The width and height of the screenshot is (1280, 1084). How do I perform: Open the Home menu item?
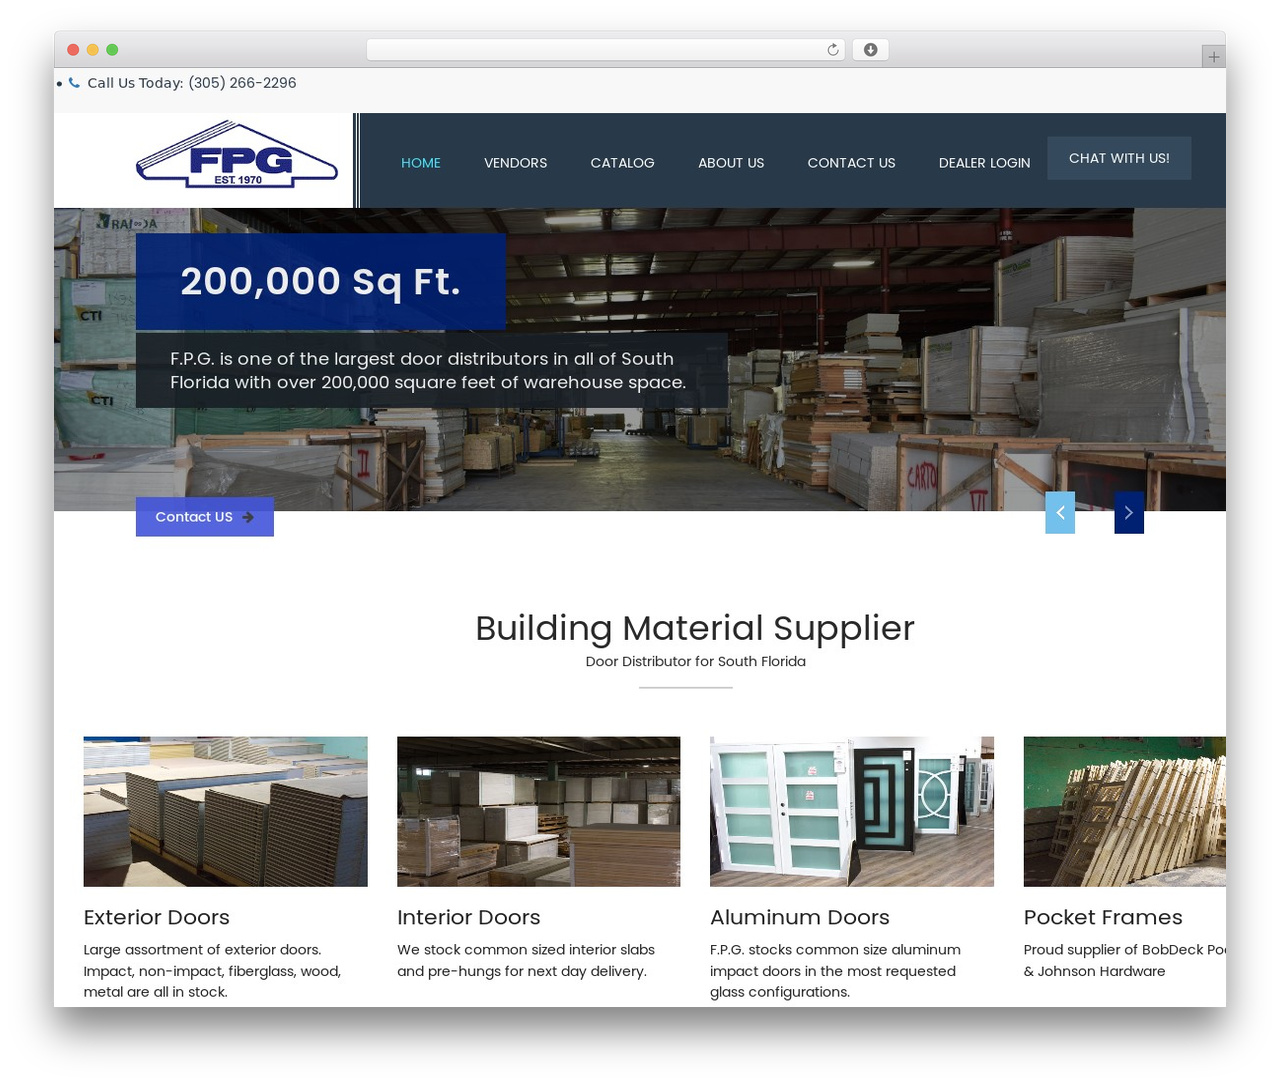click(x=421, y=163)
